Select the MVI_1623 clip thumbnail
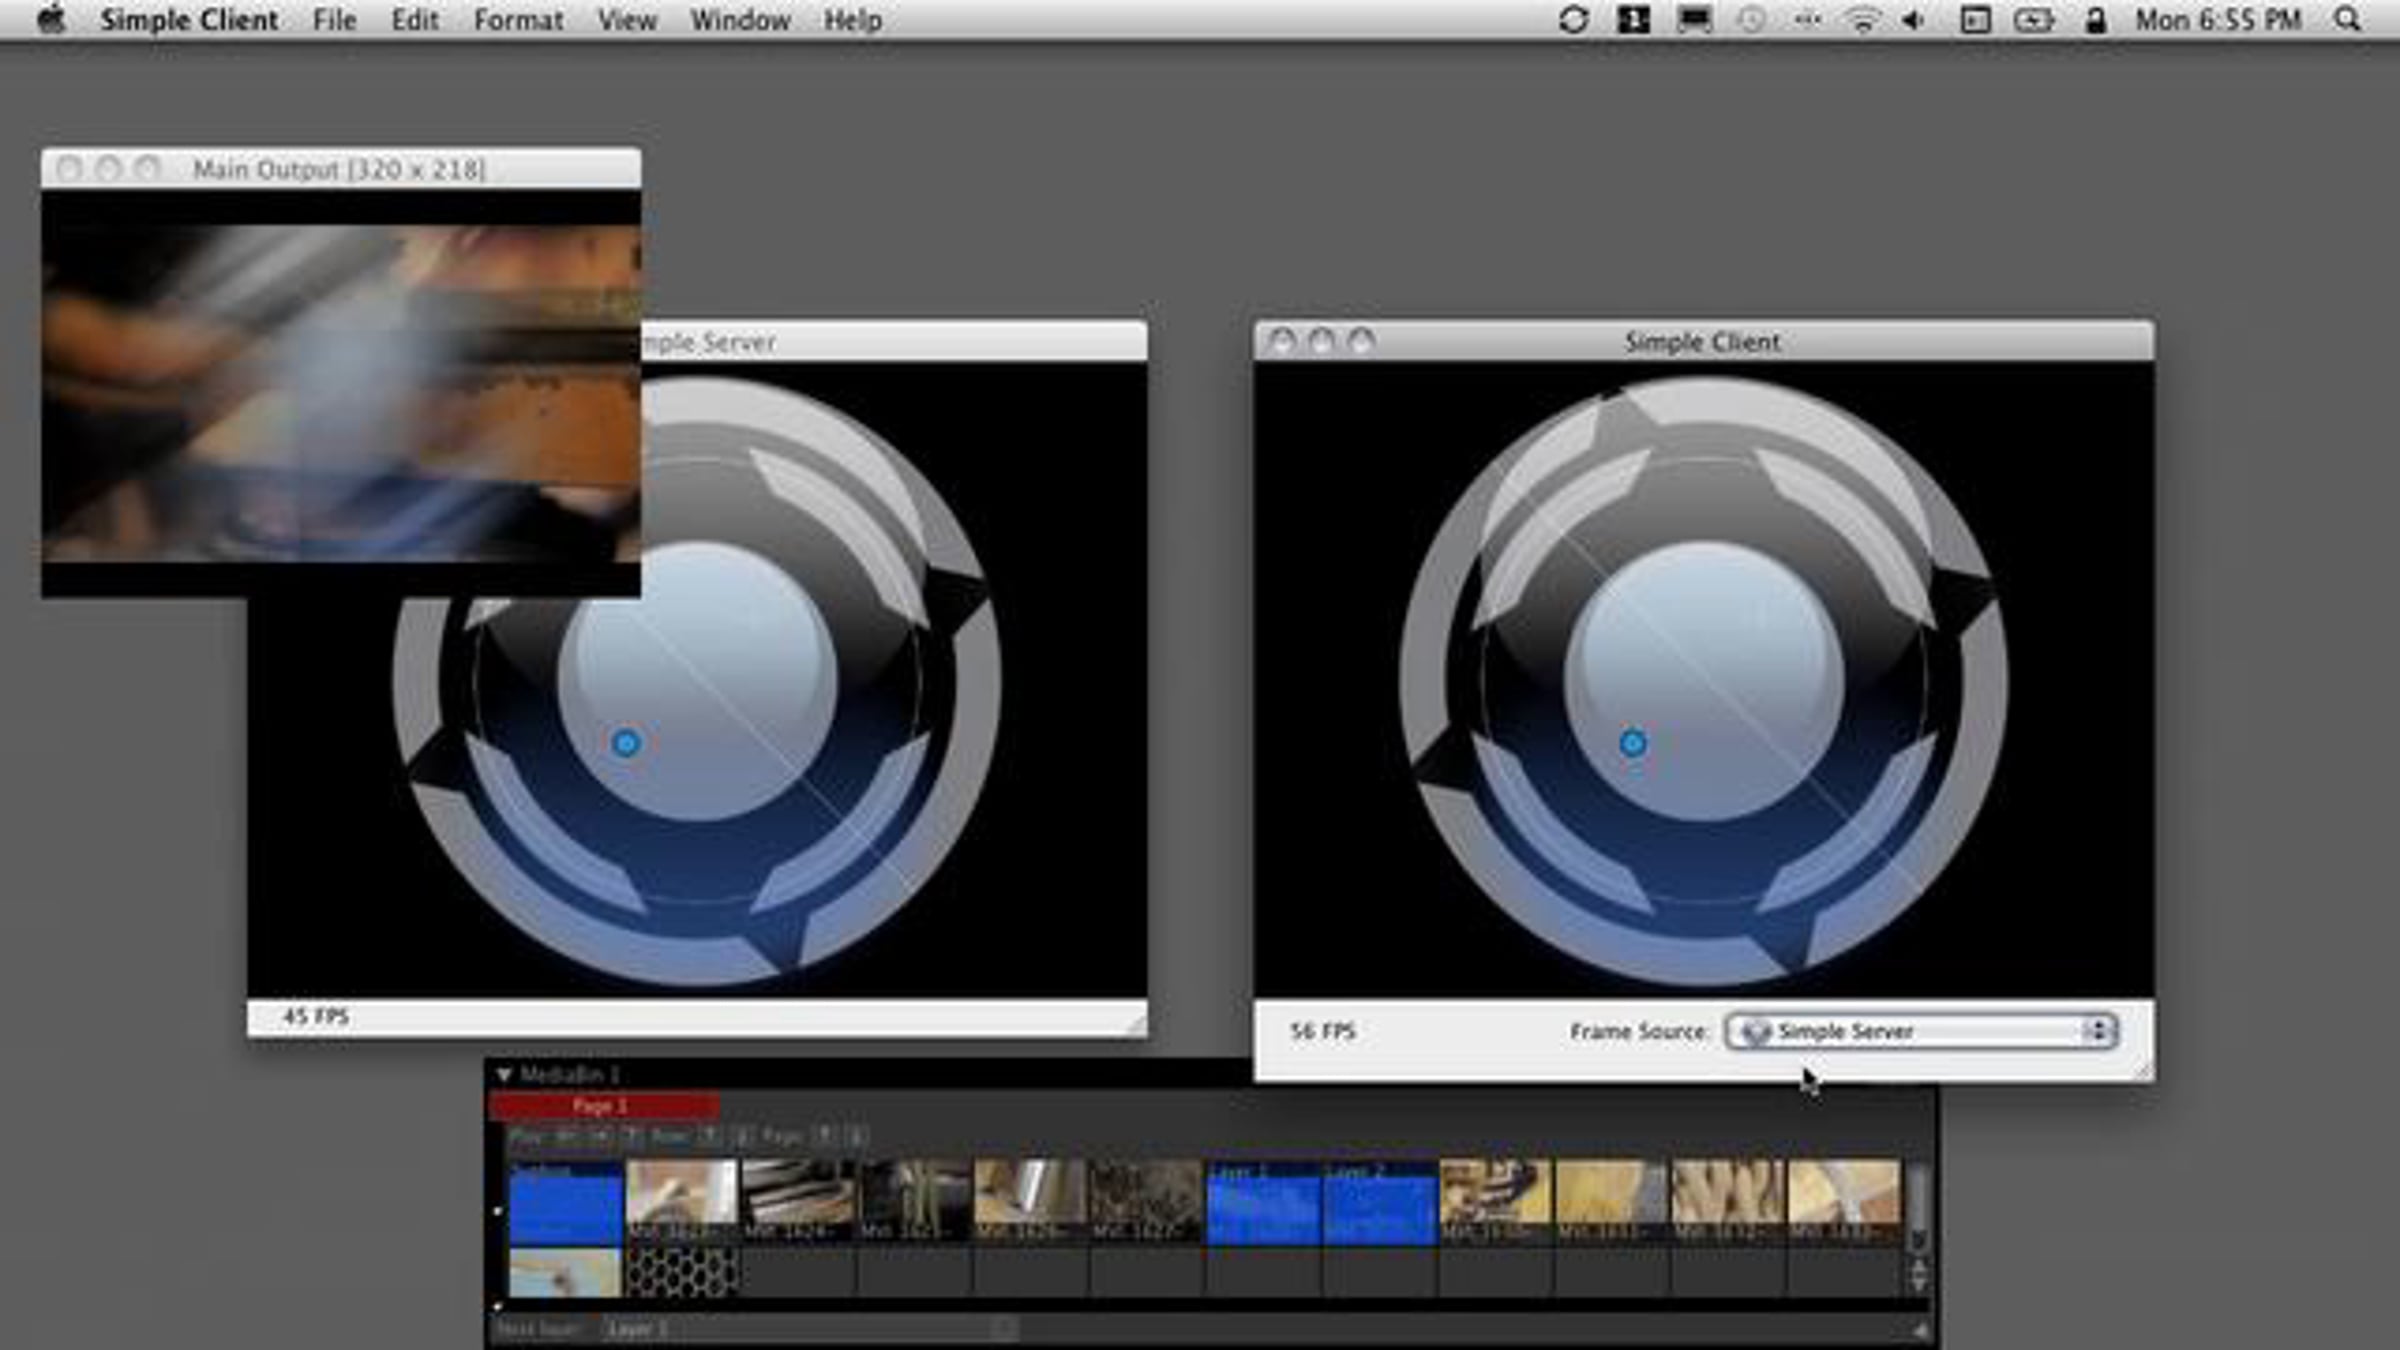 click(x=682, y=1200)
